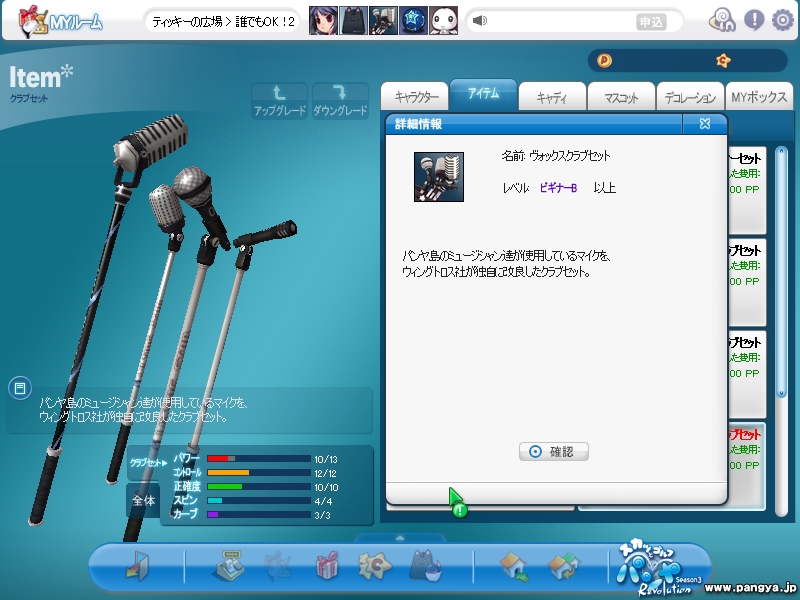The width and height of the screenshot is (800, 600).
Task: Click the ビギナーB level text
Action: tap(558, 188)
